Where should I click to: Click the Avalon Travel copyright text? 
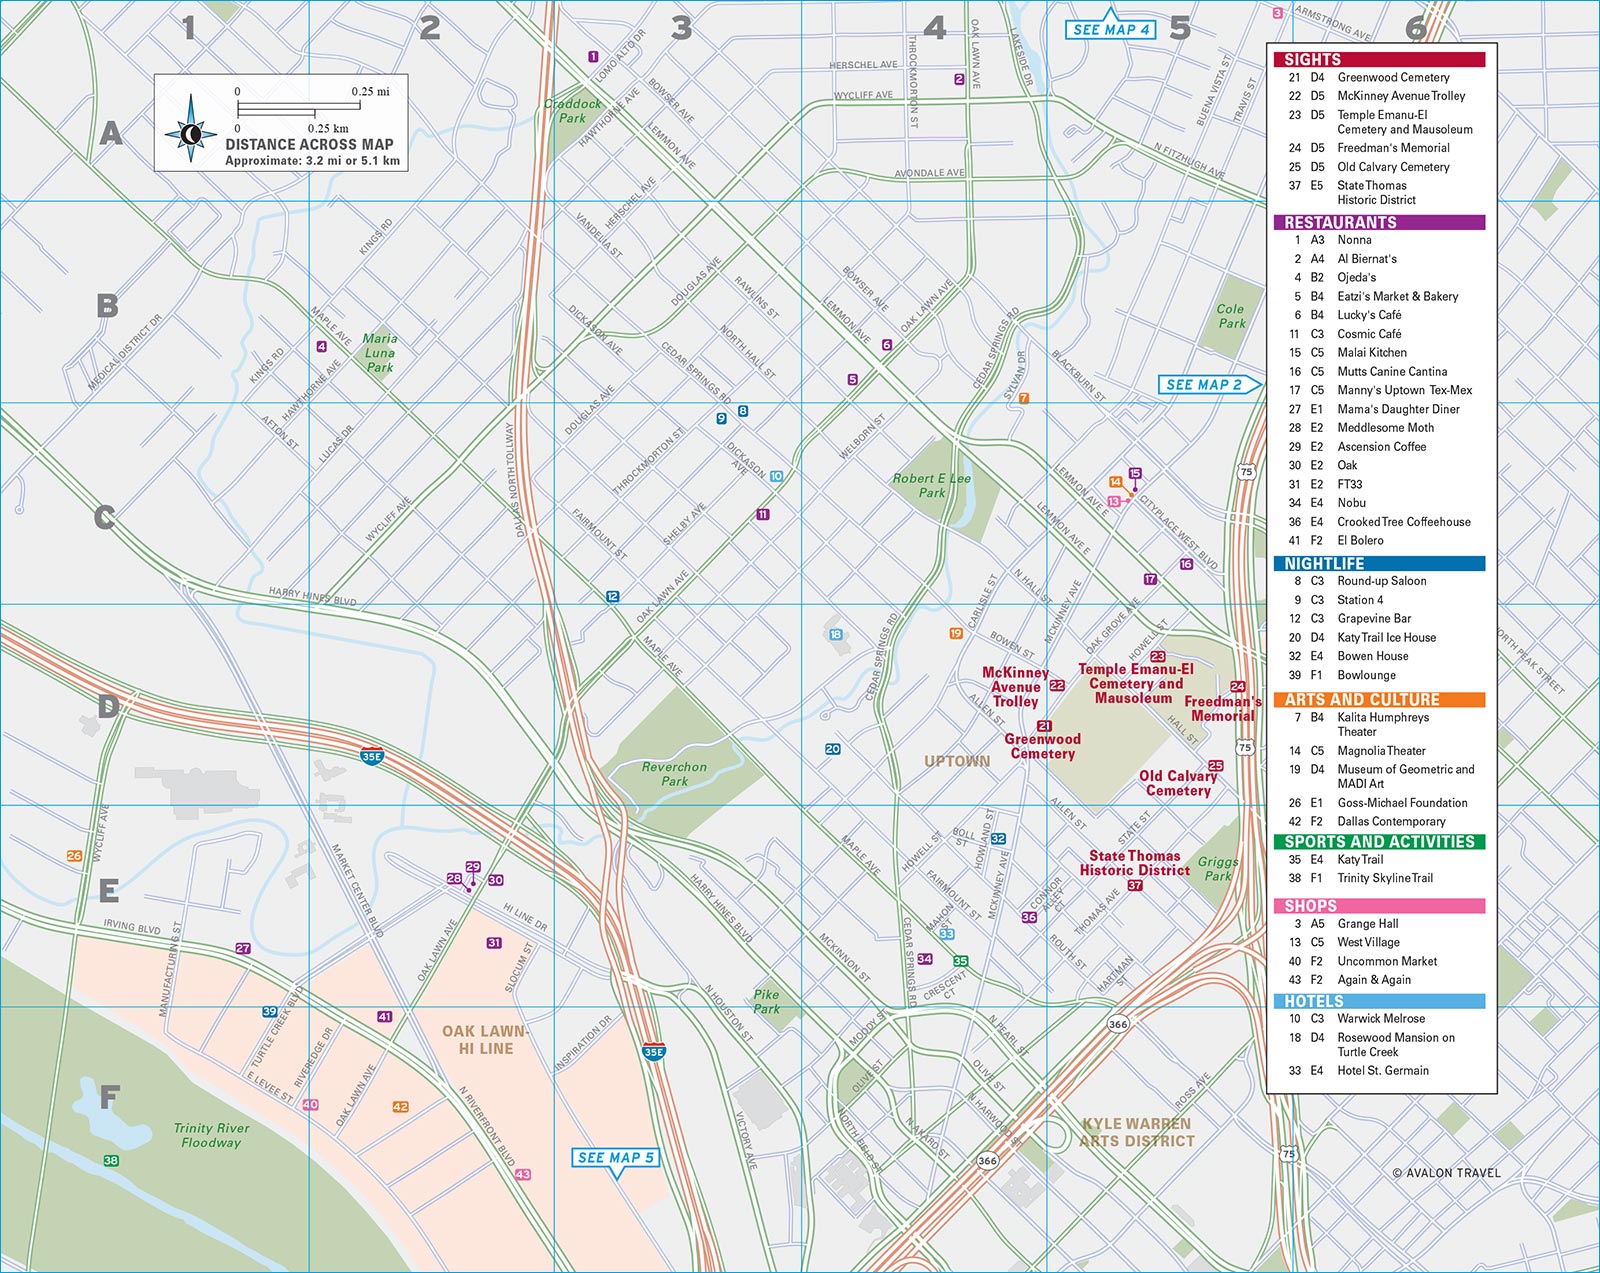click(1447, 1173)
